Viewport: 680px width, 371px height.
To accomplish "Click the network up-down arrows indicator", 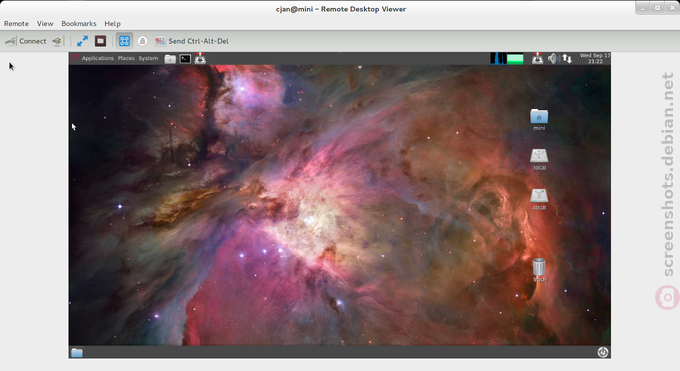I will tap(567, 58).
